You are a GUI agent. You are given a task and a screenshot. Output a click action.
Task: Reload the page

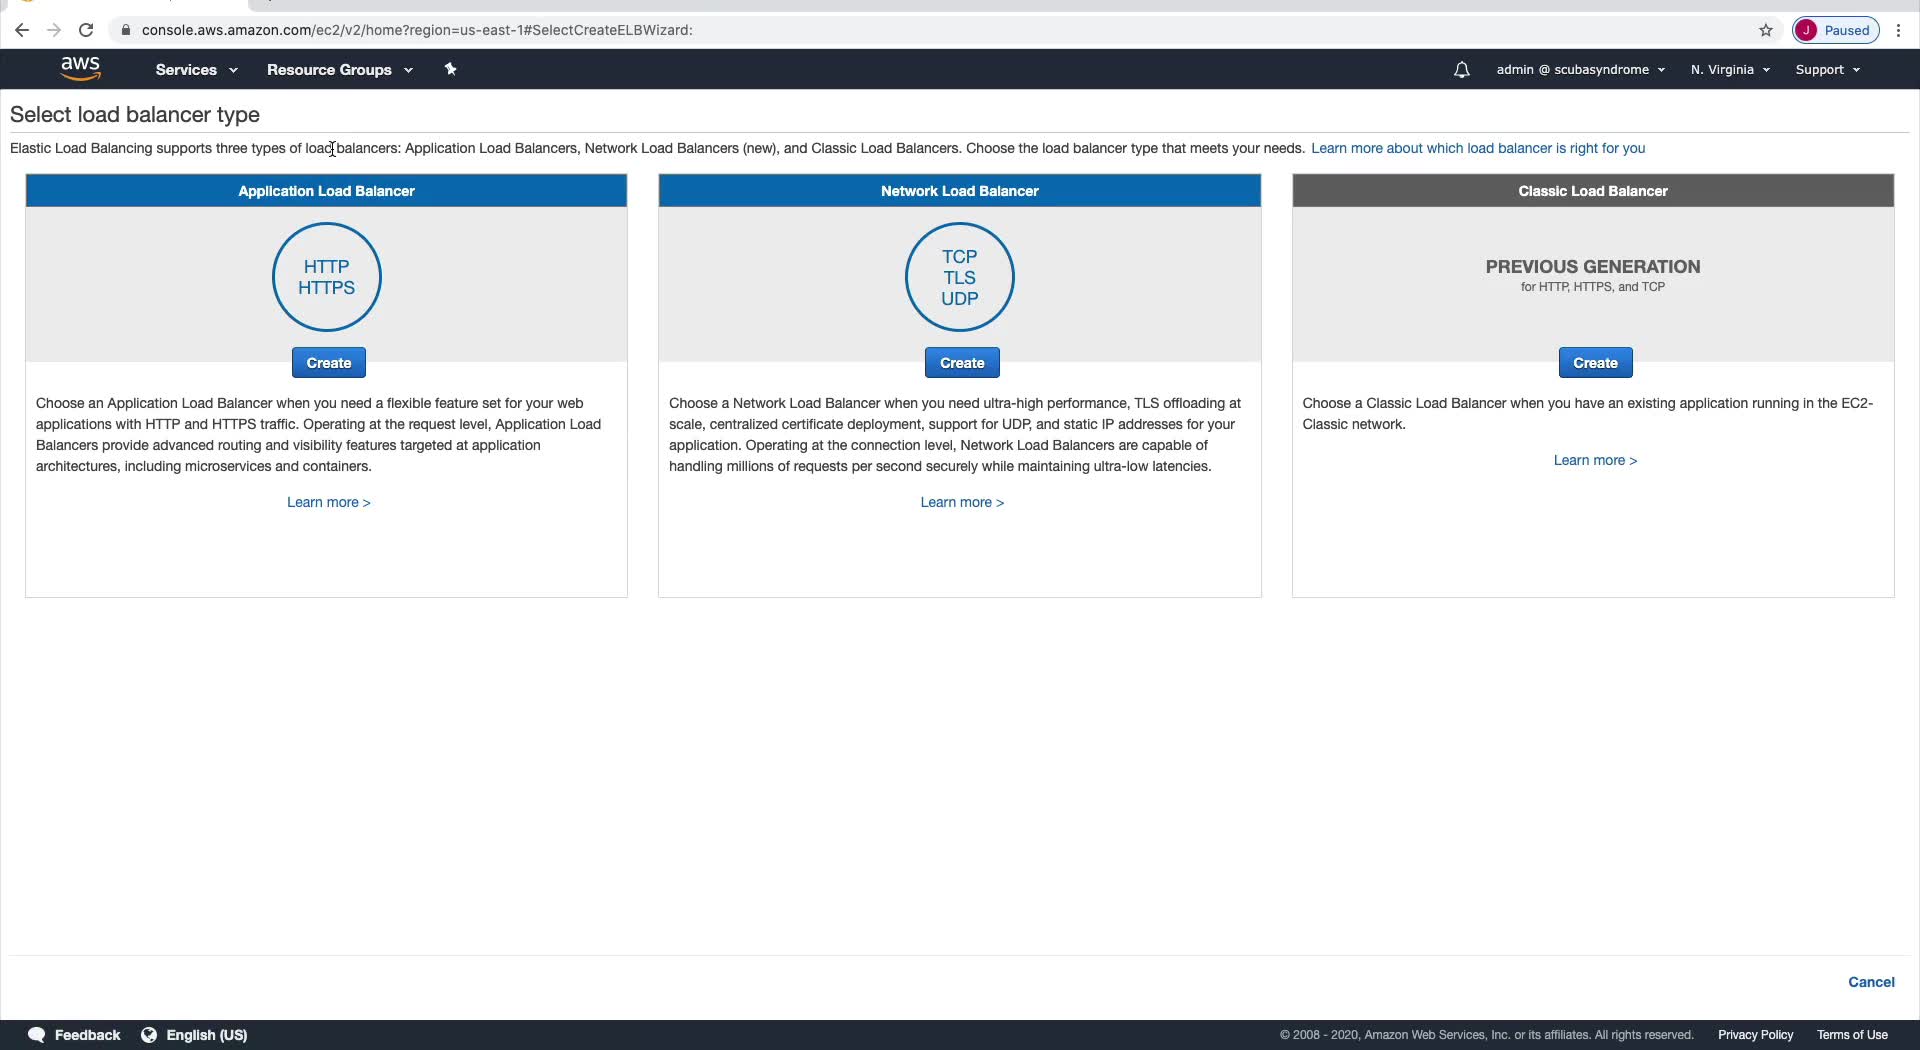(x=86, y=30)
